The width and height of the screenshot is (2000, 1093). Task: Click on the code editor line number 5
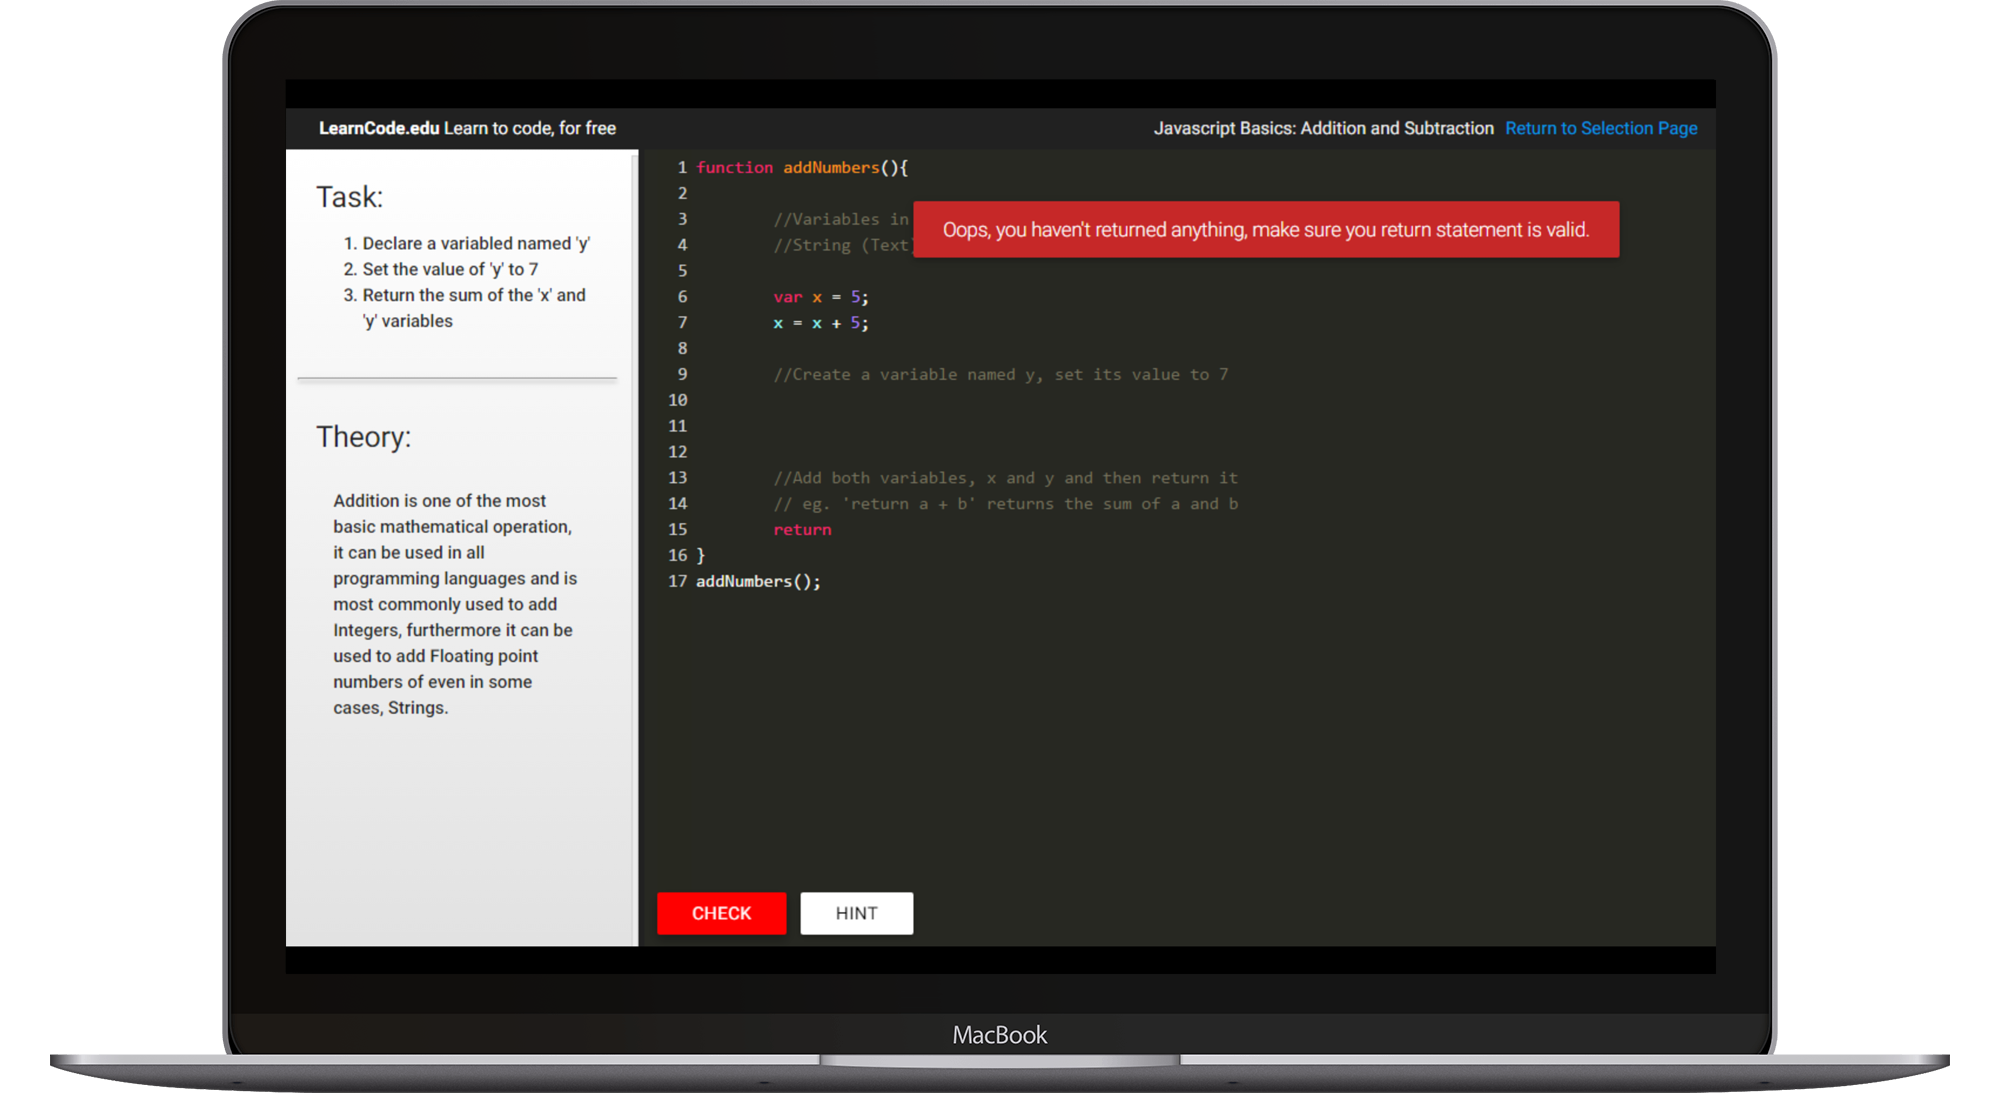682,271
